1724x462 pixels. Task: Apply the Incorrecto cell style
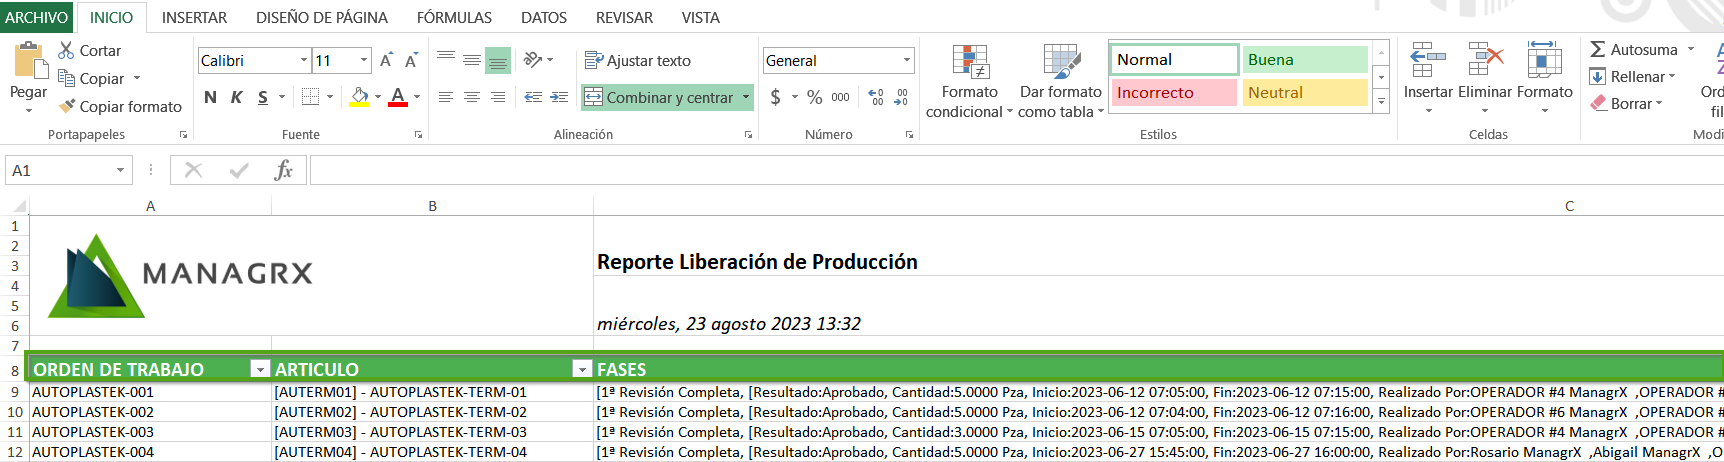[1174, 93]
